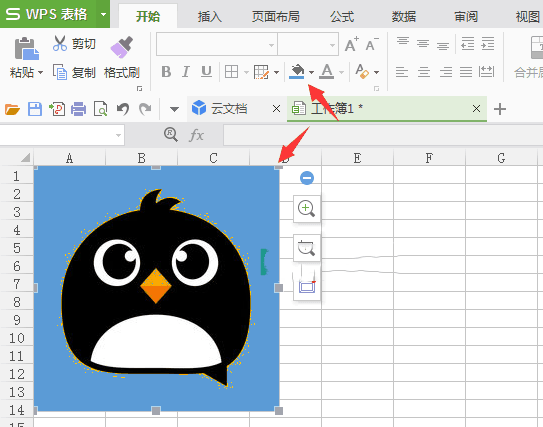Close the 工作簿1 tab
Image resolution: width=543 pixels, height=427 pixels.
[x=477, y=109]
